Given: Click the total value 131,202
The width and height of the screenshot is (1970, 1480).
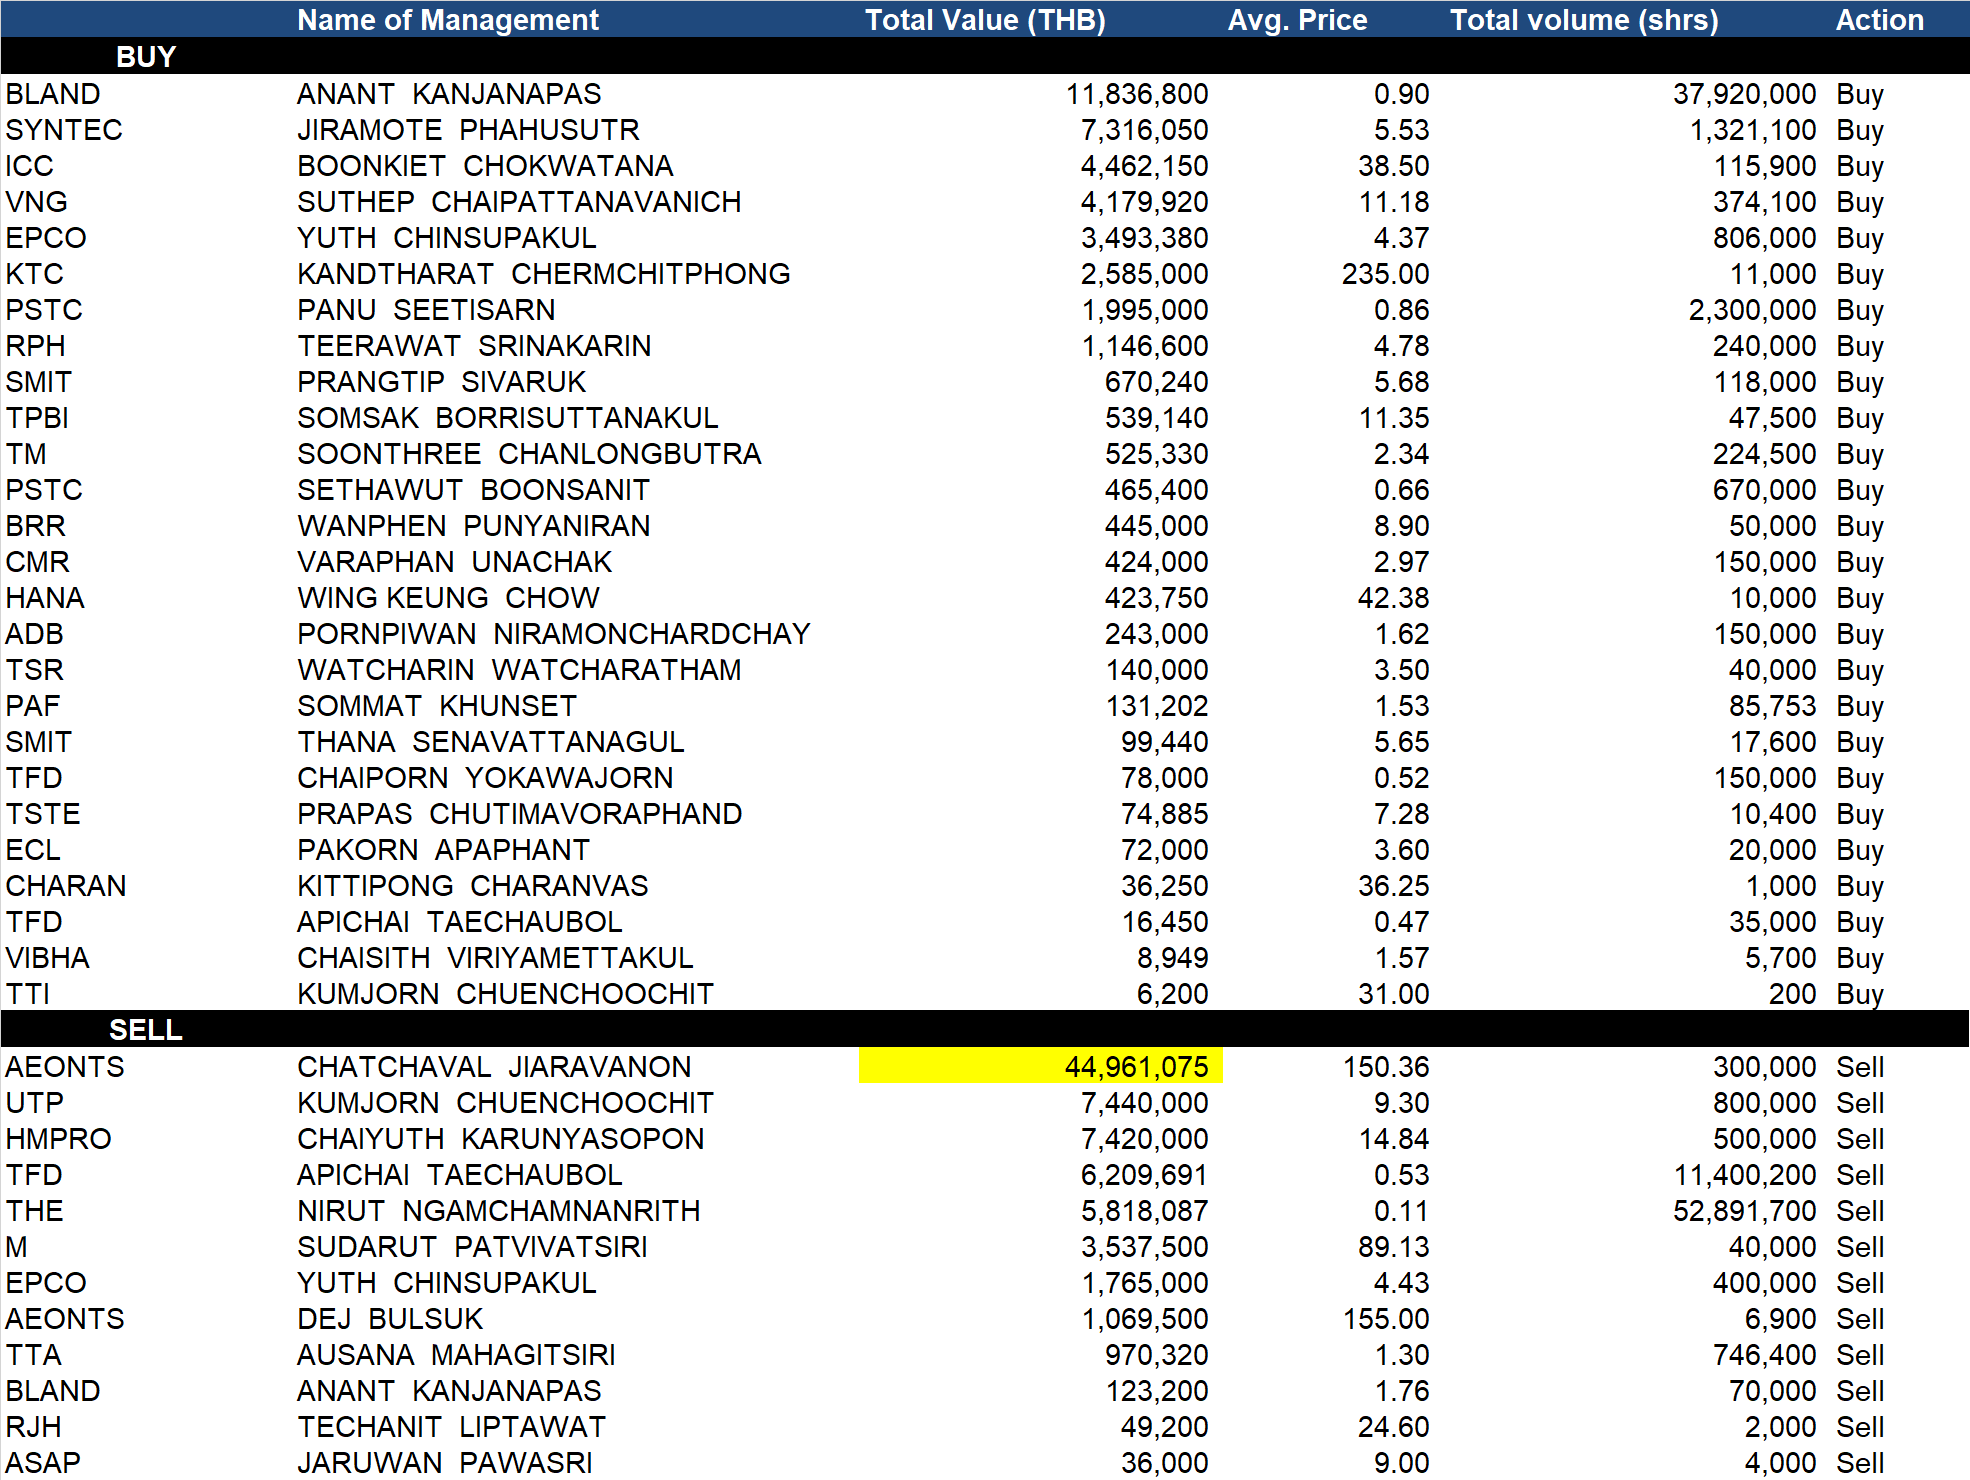Looking at the screenshot, I should click(1157, 706).
